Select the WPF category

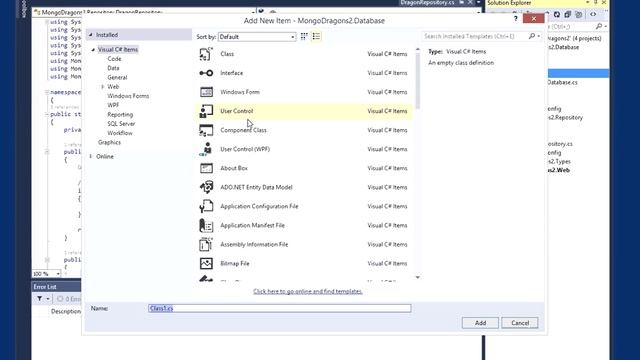tap(113, 105)
